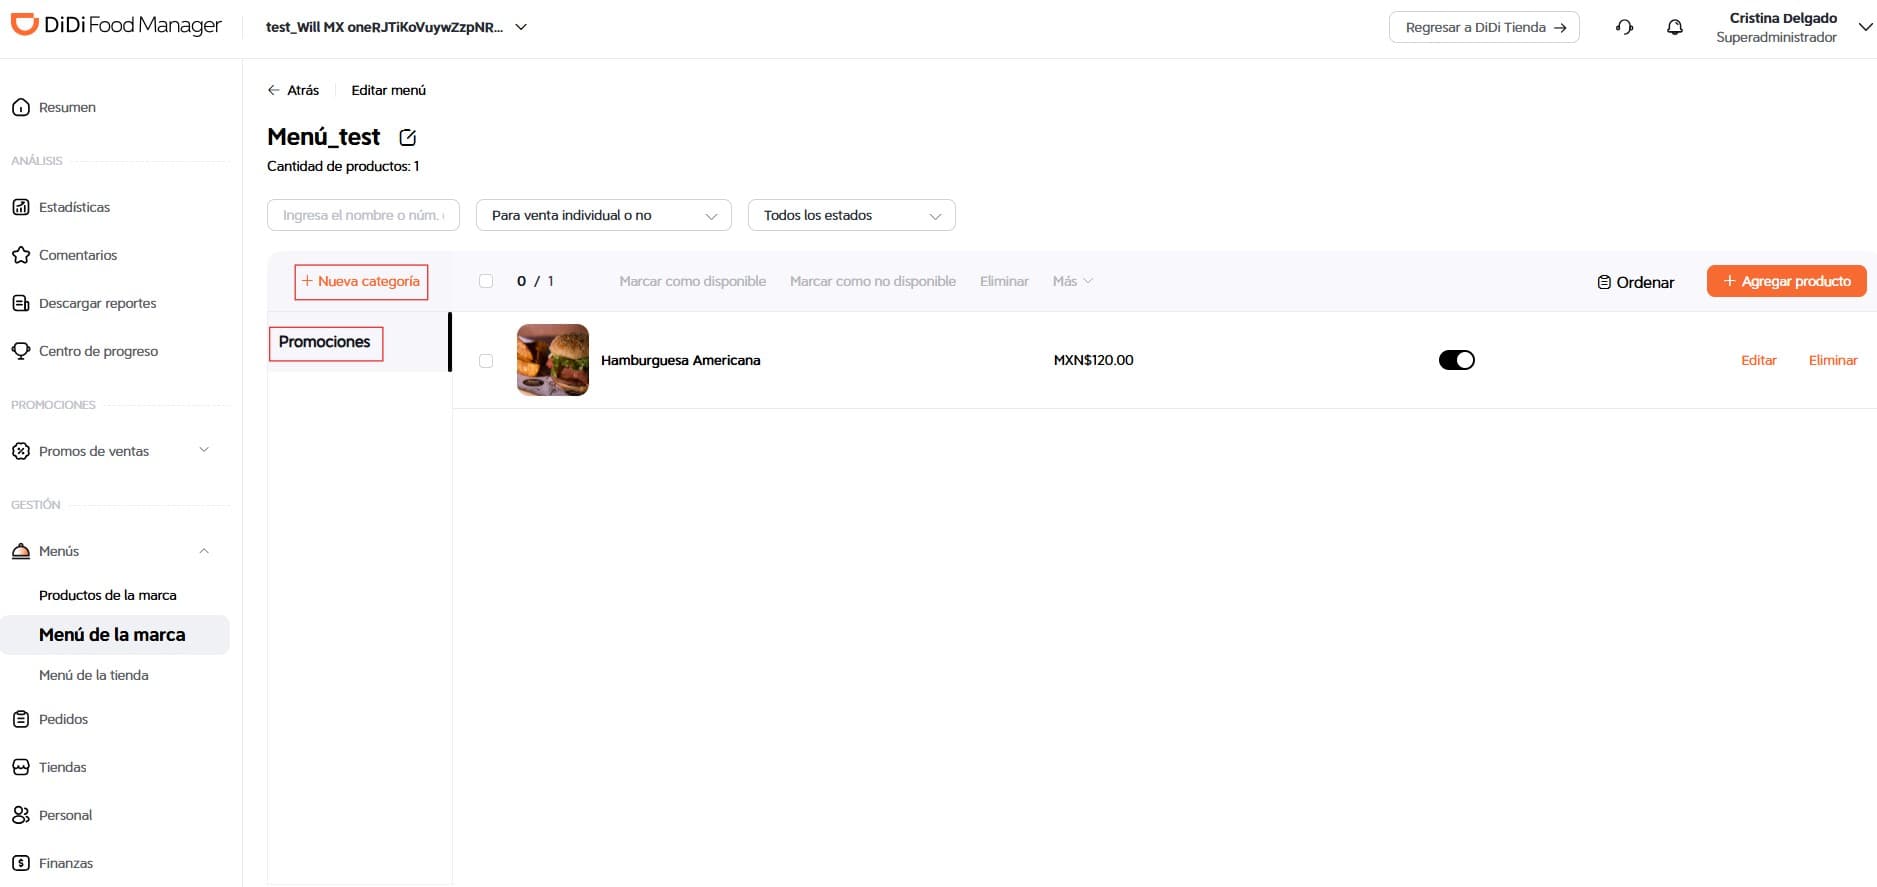Click the Comentarios star icon
The height and width of the screenshot is (887, 1877).
[x=21, y=255]
